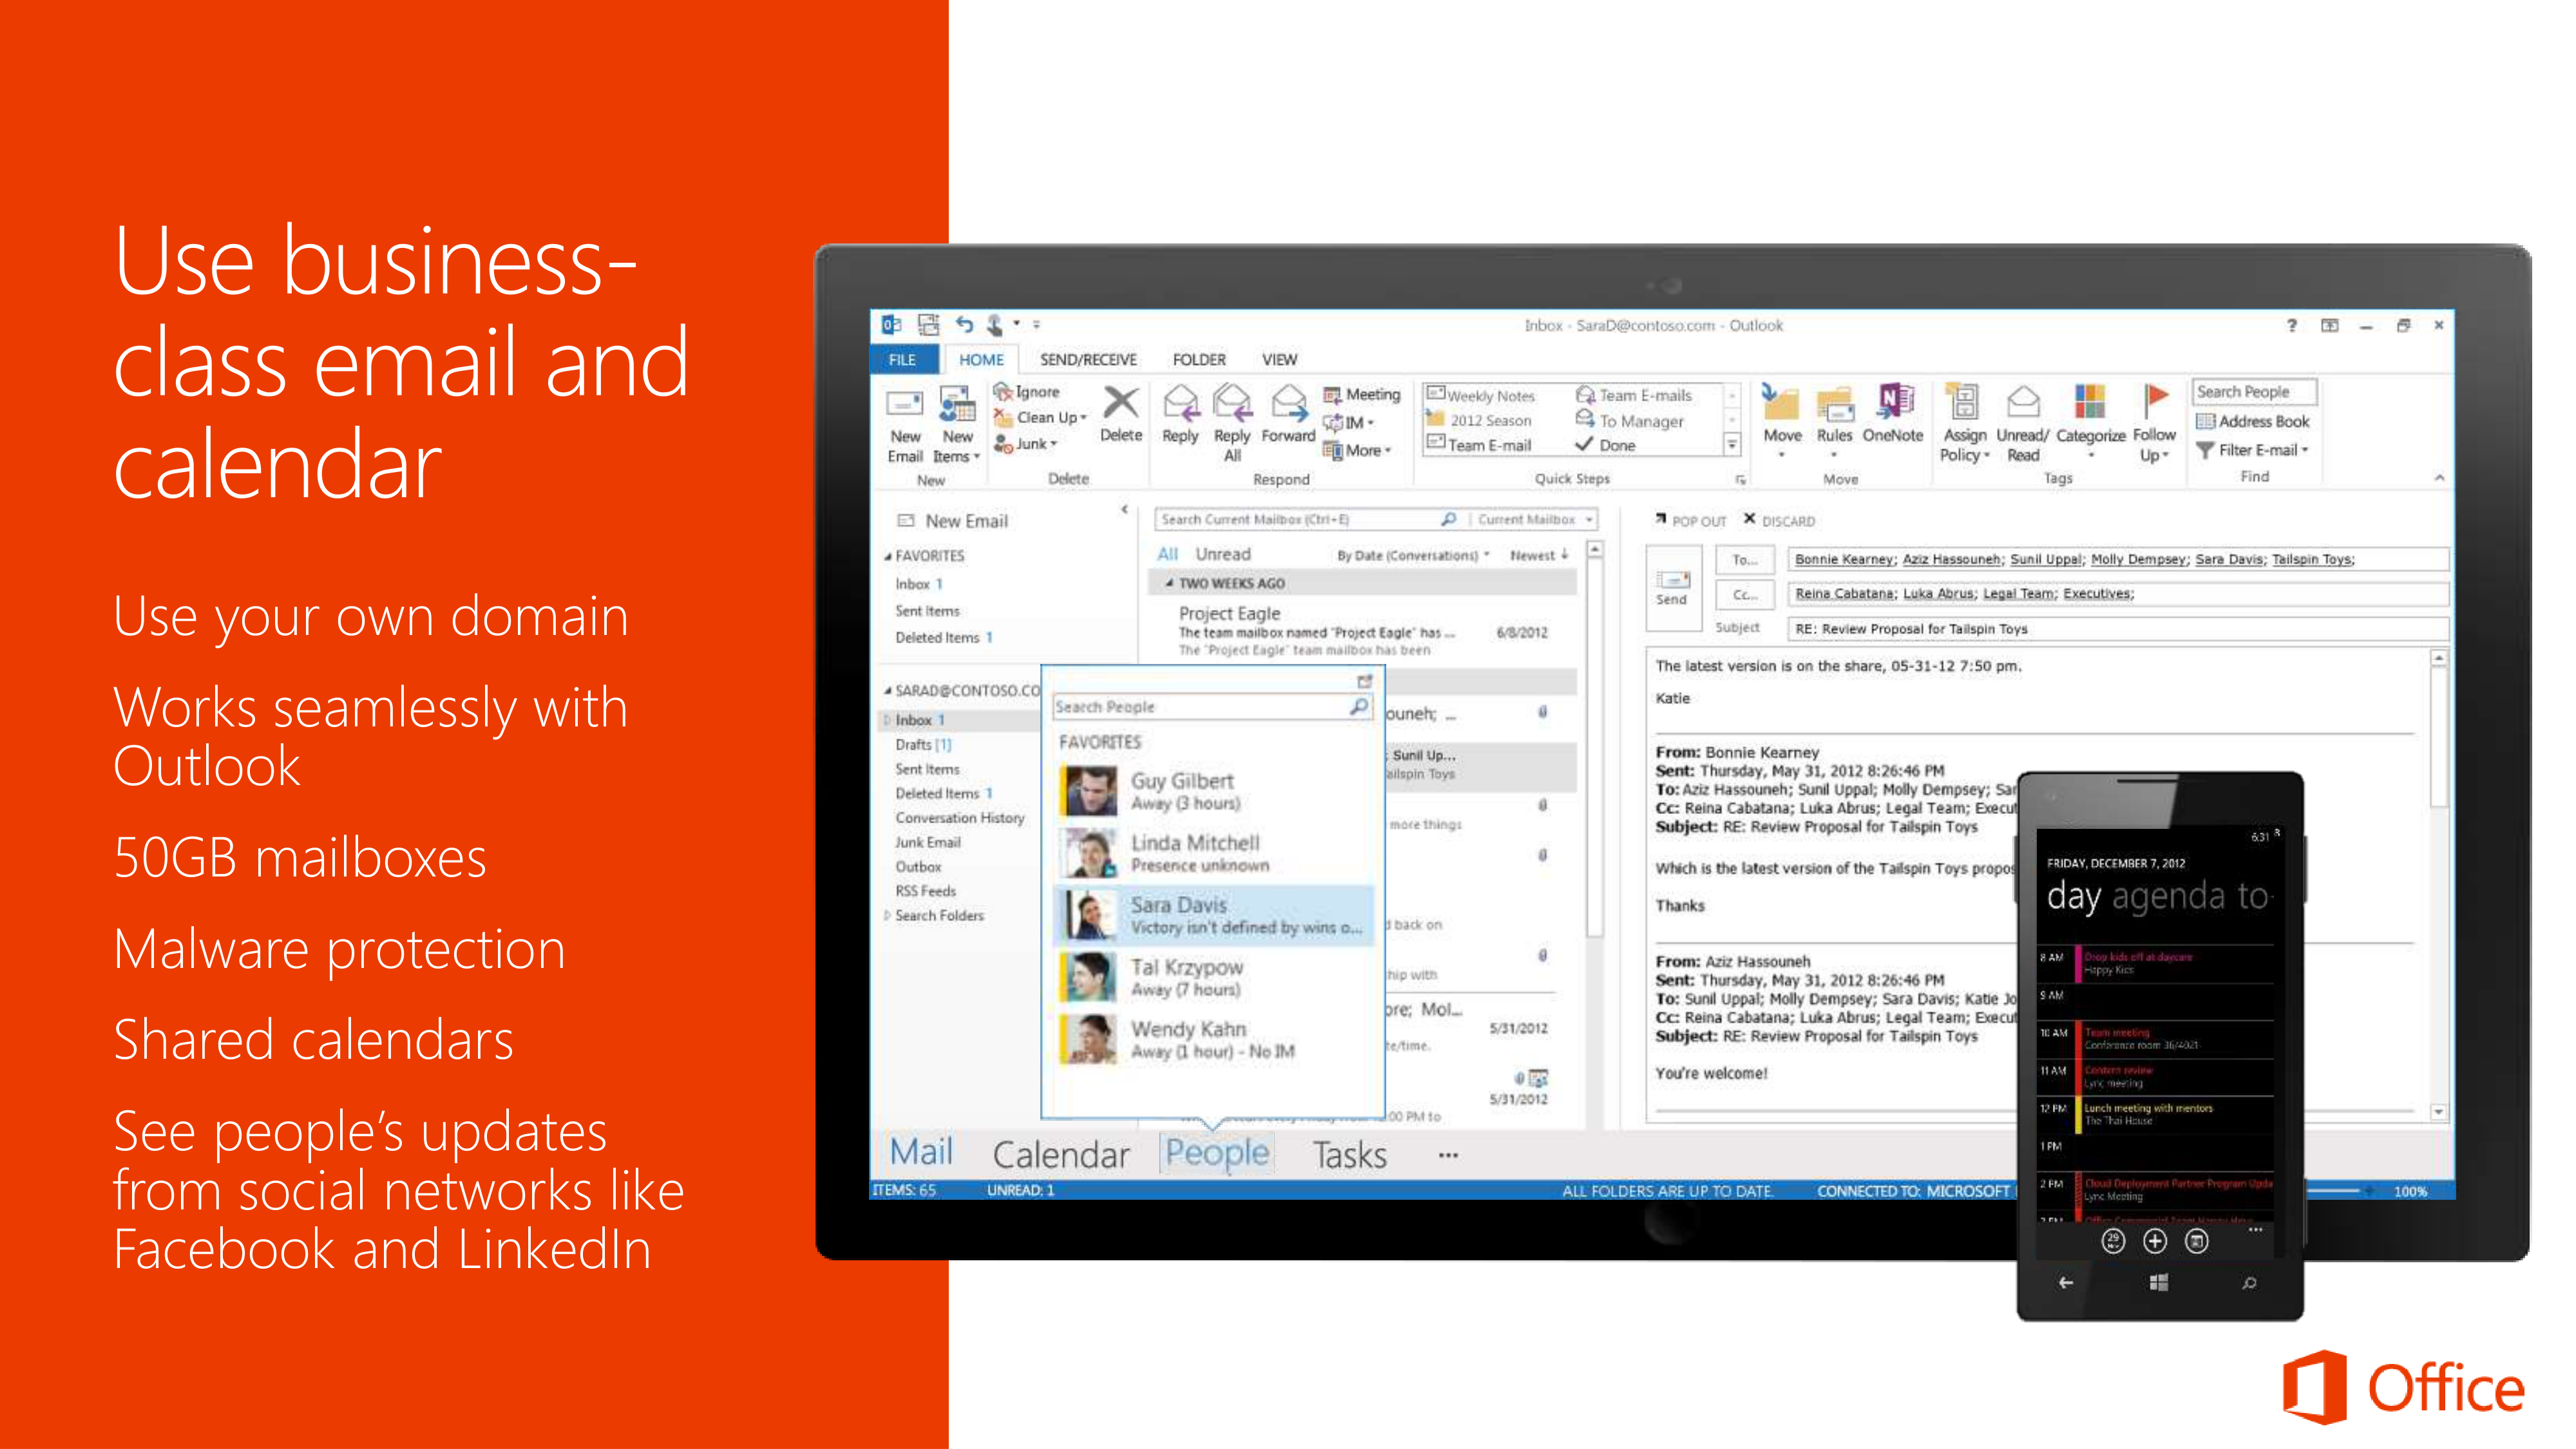Screen dimensions: 2576x1449
Task: Open the Drafts folder
Action: click(x=922, y=745)
